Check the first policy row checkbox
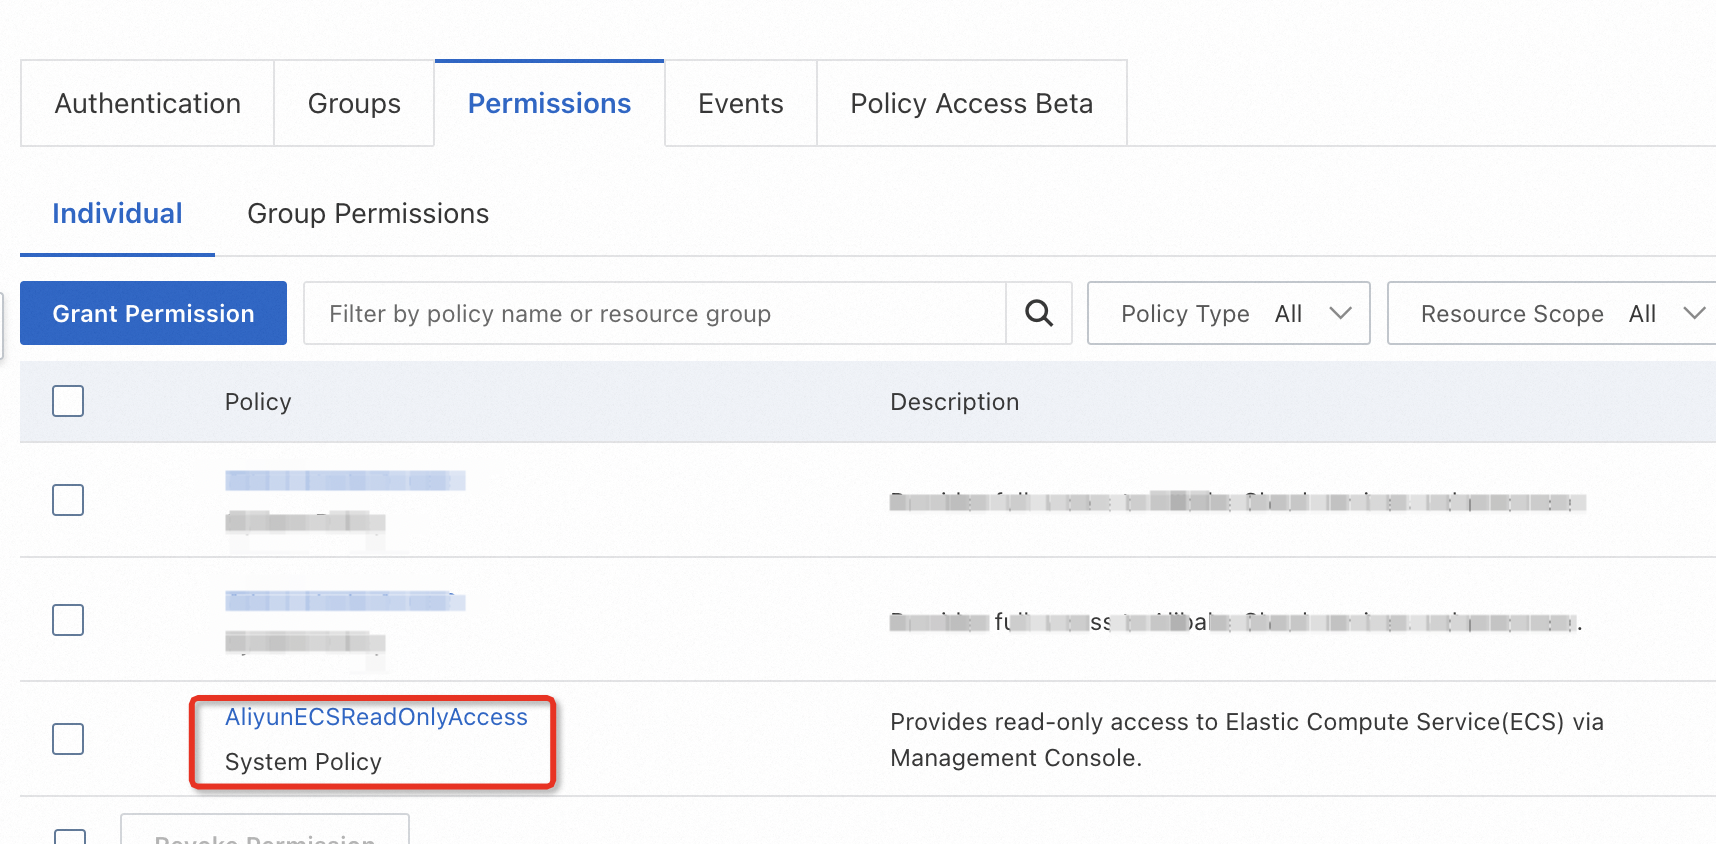Viewport: 1716px width, 844px height. click(x=68, y=500)
